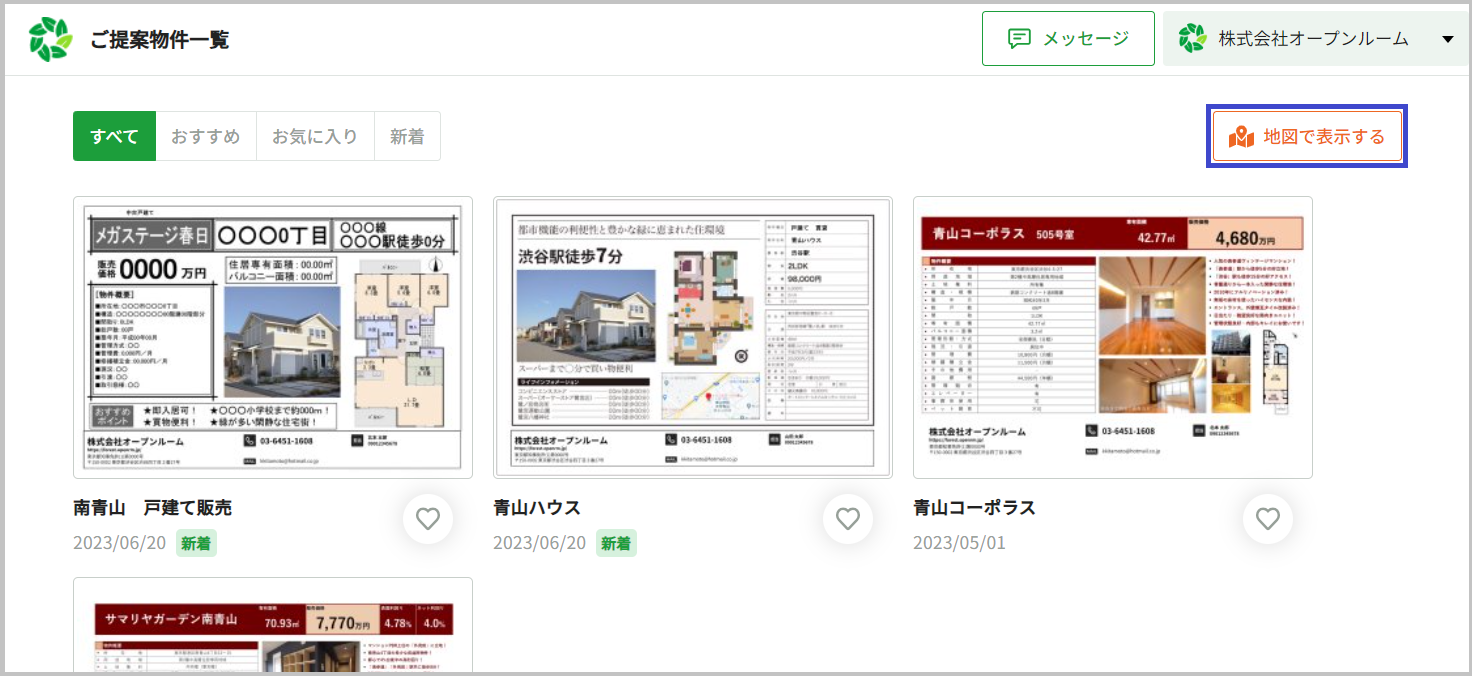Screen dimensions: 1472x676
Task: Click the 新着 badge under 青山ハウス
Action: click(616, 543)
